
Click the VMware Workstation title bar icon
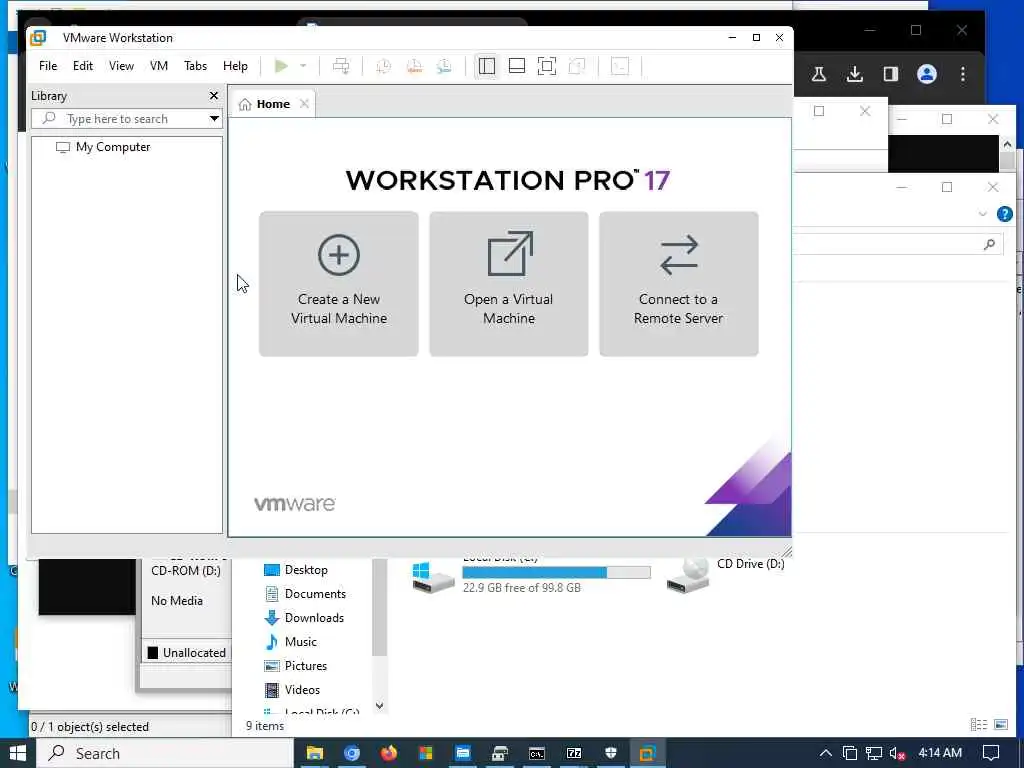pyautogui.click(x=39, y=38)
